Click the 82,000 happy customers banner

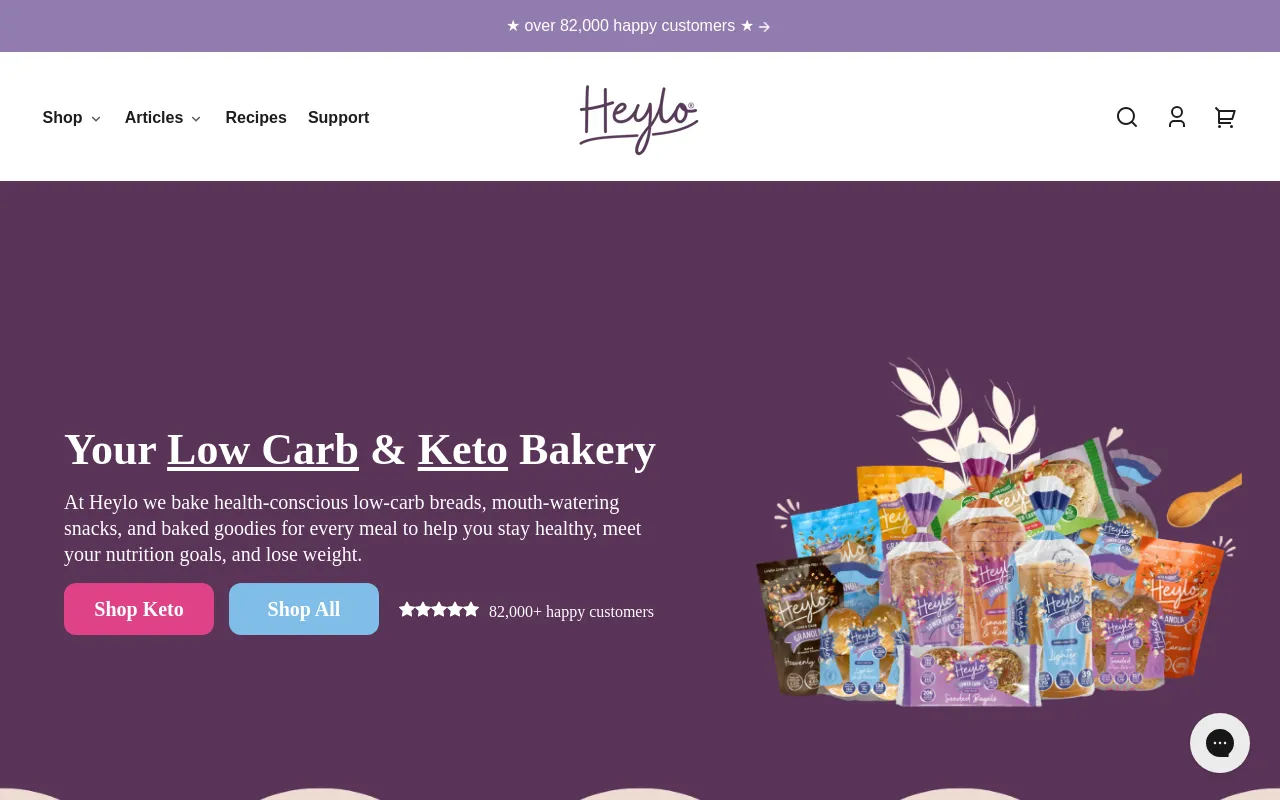point(638,26)
